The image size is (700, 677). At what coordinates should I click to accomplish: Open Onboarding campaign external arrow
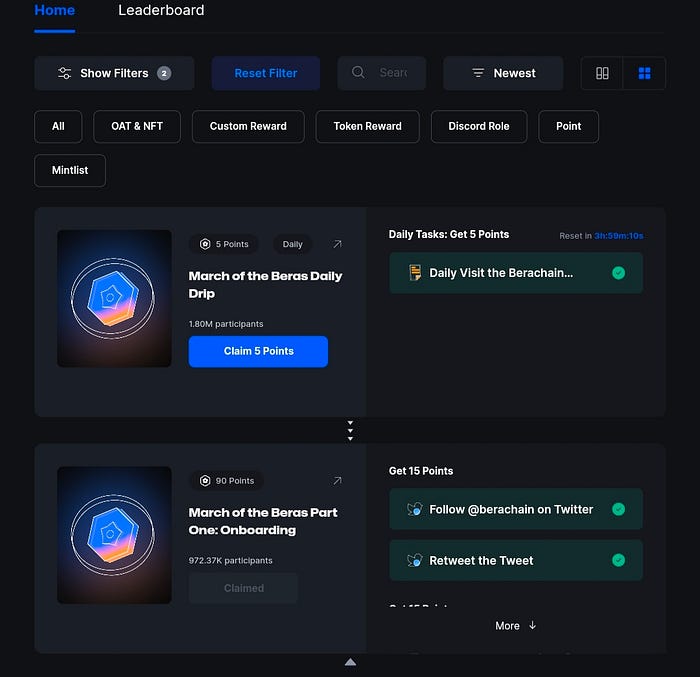pos(338,481)
